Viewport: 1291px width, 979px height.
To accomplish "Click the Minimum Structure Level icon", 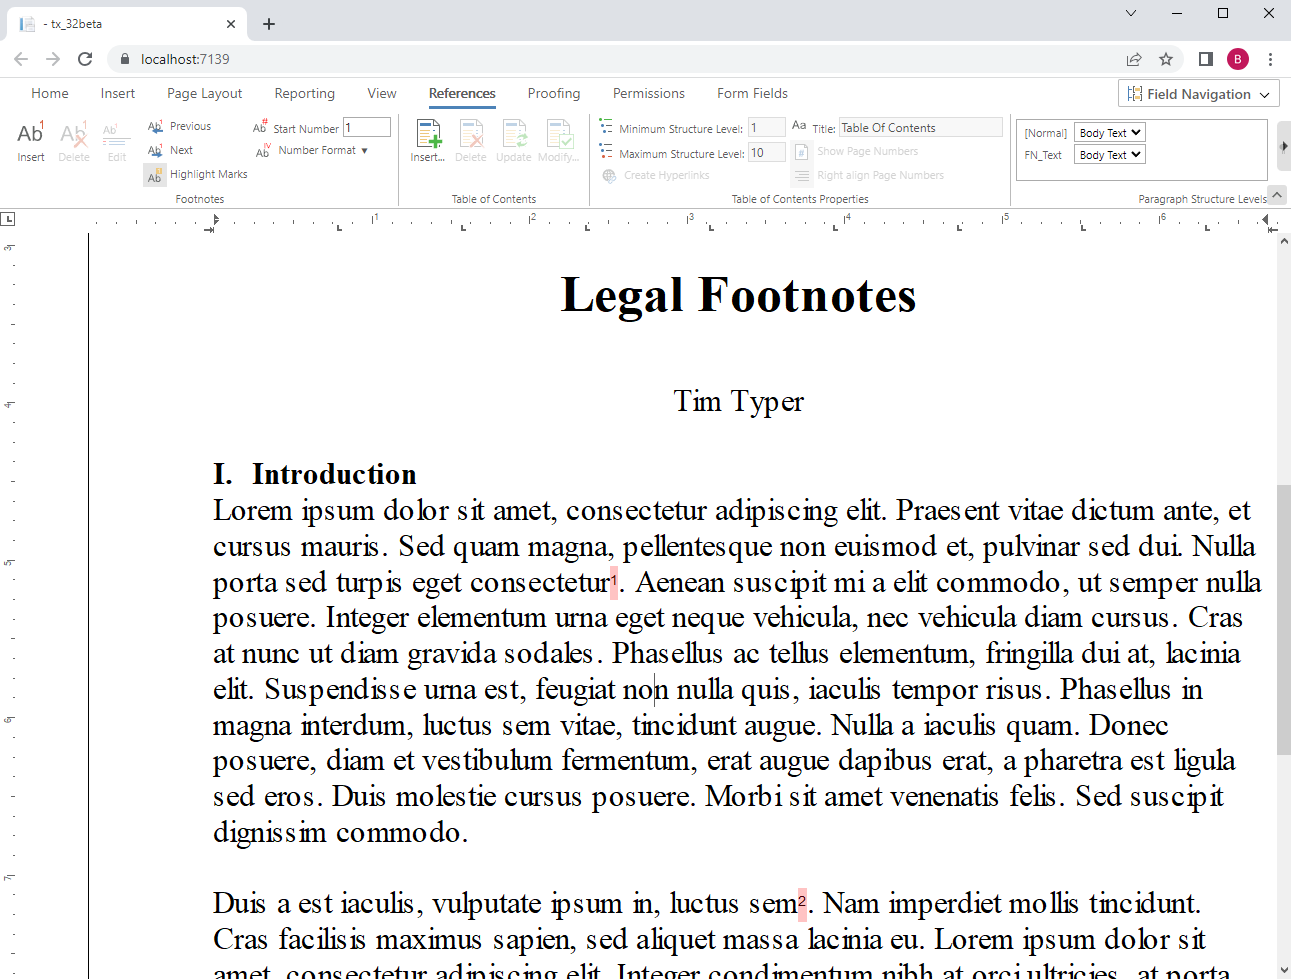I will [x=606, y=127].
